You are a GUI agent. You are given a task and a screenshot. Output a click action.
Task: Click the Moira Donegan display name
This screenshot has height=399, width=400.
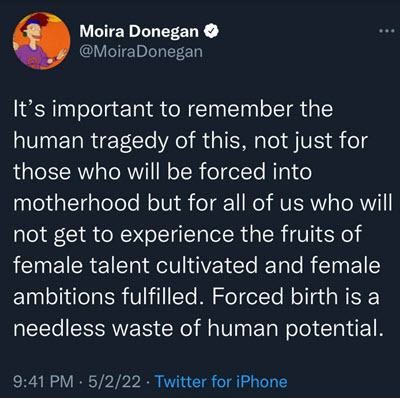click(x=139, y=31)
